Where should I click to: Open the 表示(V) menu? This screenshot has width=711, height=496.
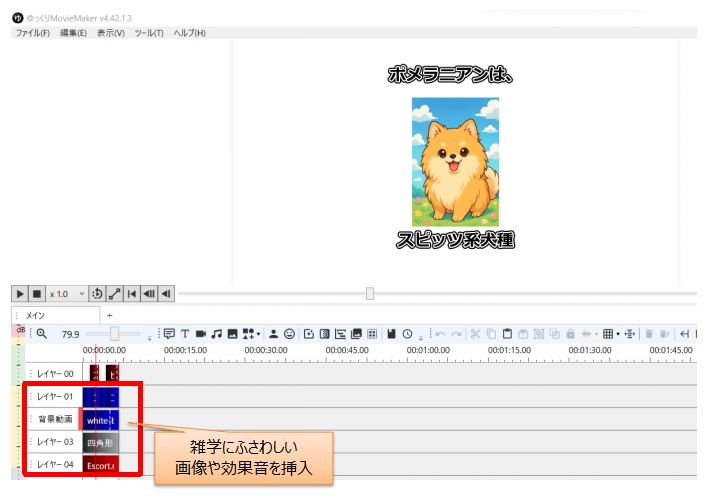pos(111,33)
